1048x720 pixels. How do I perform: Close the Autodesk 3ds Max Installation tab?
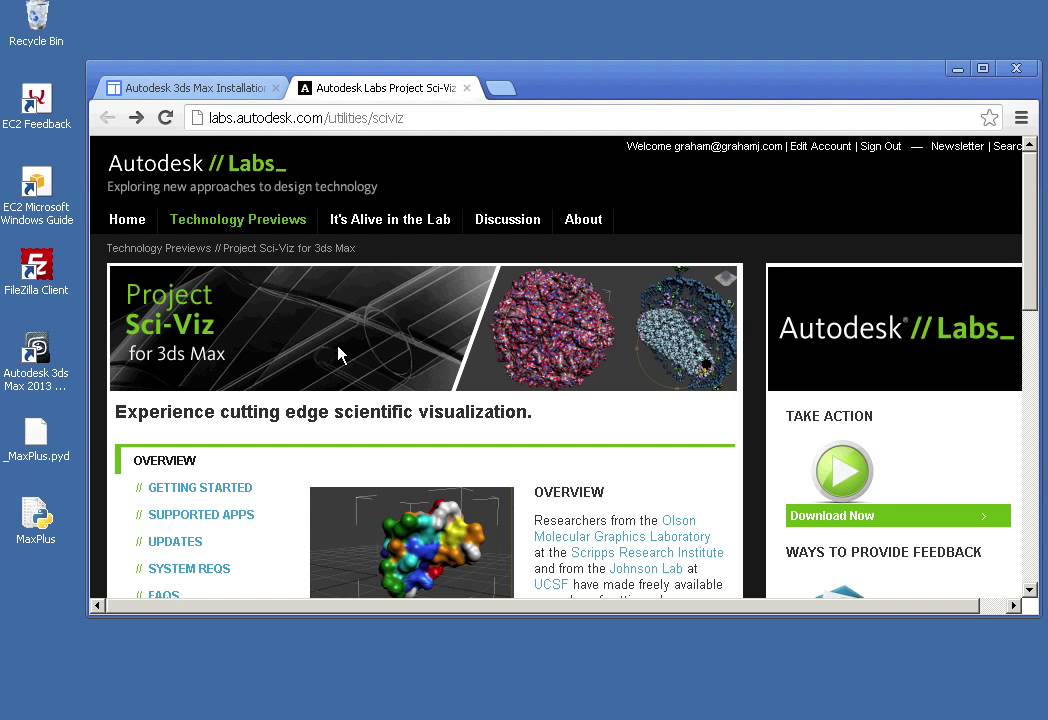tap(275, 88)
